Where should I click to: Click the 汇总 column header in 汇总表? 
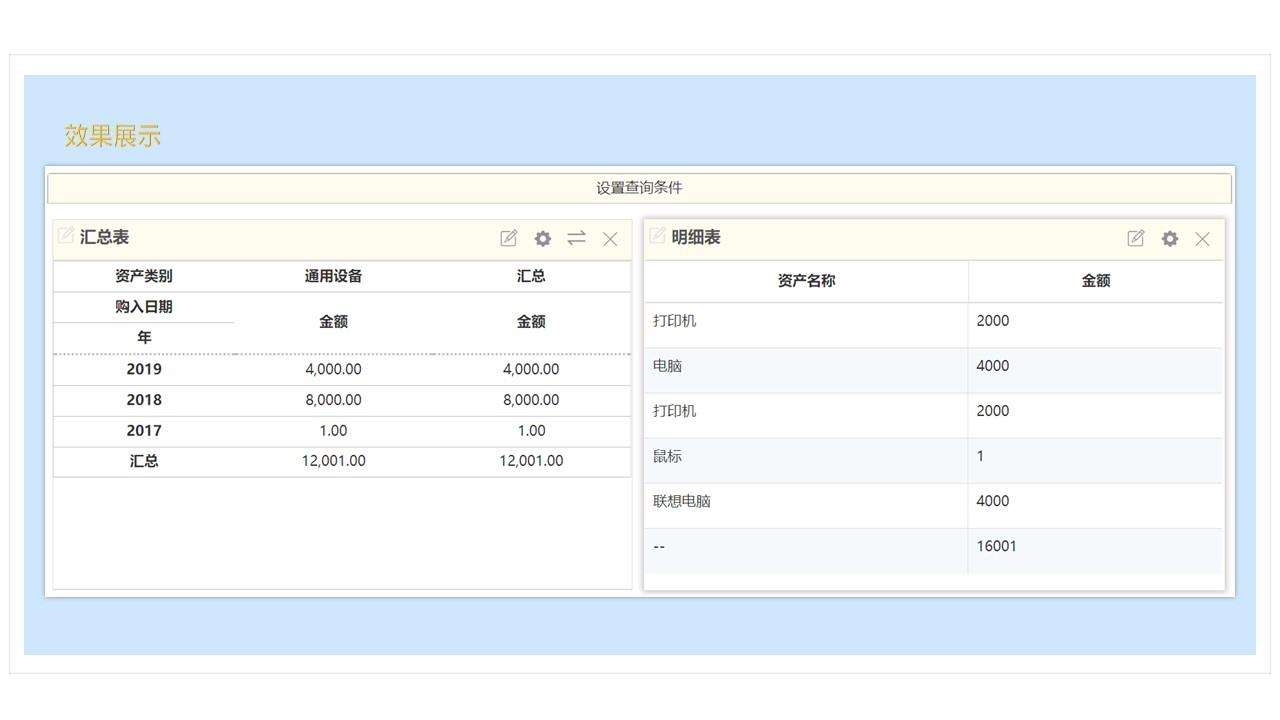point(531,276)
